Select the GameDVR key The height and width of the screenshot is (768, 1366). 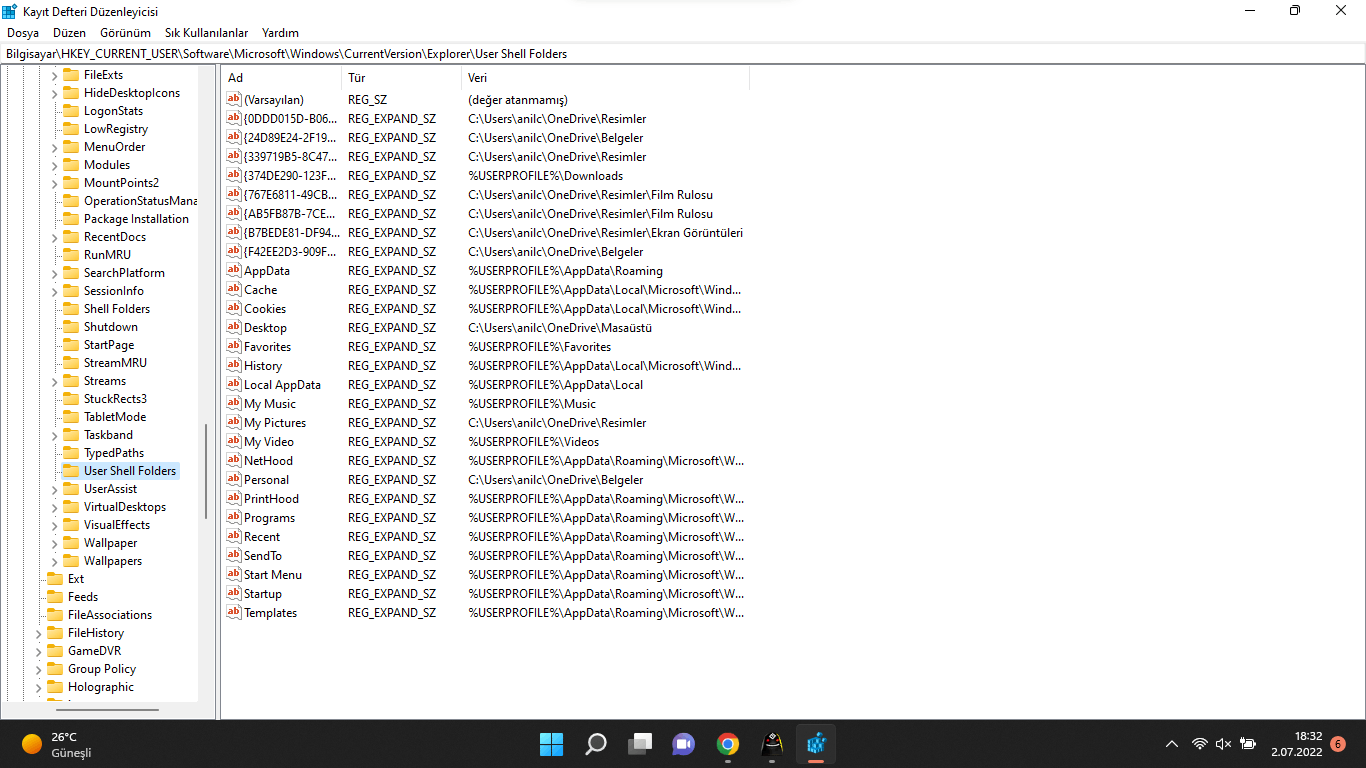point(94,651)
